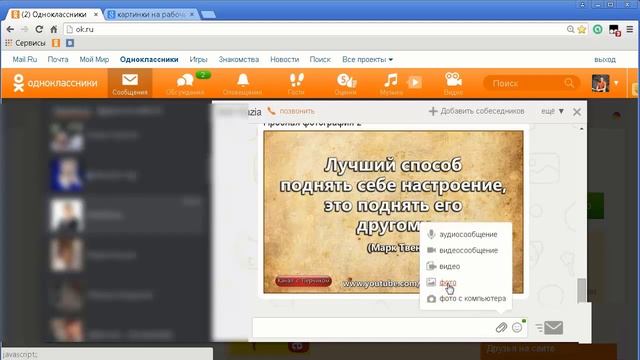Click the browser back arrow
Screen dimensions: 640x360
coord(10,29)
